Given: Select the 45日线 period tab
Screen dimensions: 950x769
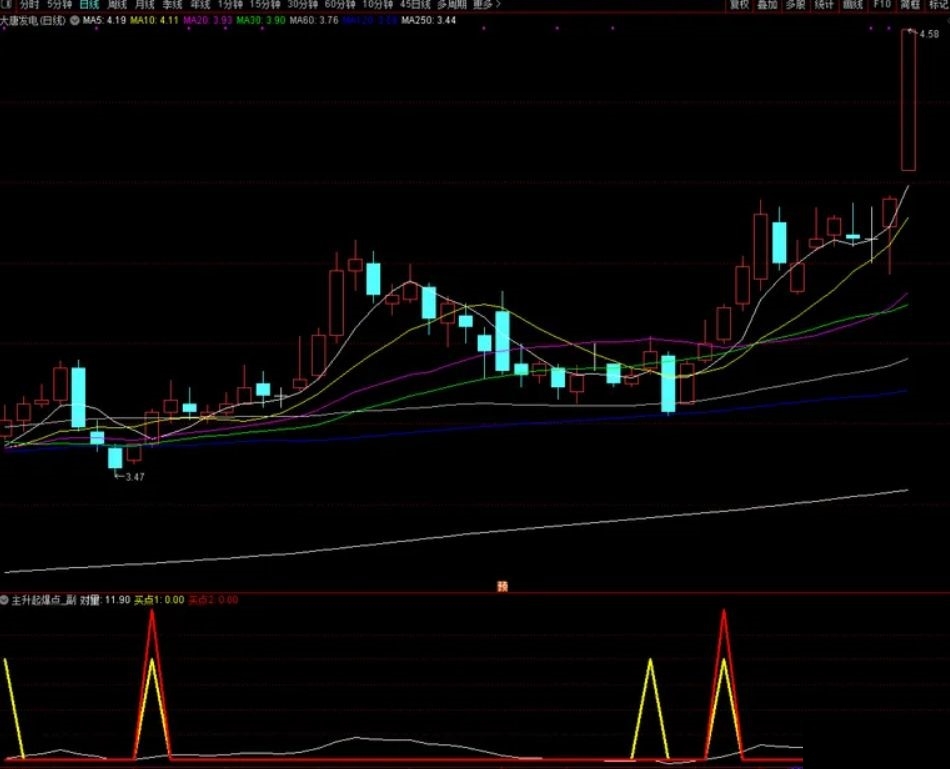Looking at the screenshot, I should pyautogui.click(x=415, y=4).
